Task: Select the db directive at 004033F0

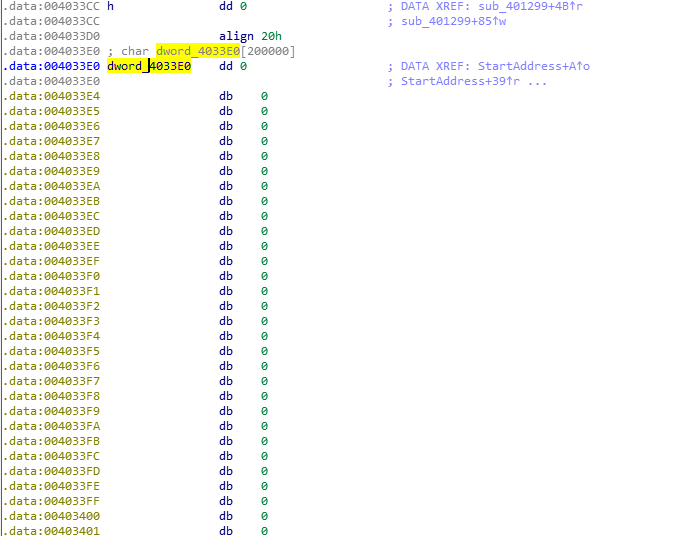Action: pos(225,276)
